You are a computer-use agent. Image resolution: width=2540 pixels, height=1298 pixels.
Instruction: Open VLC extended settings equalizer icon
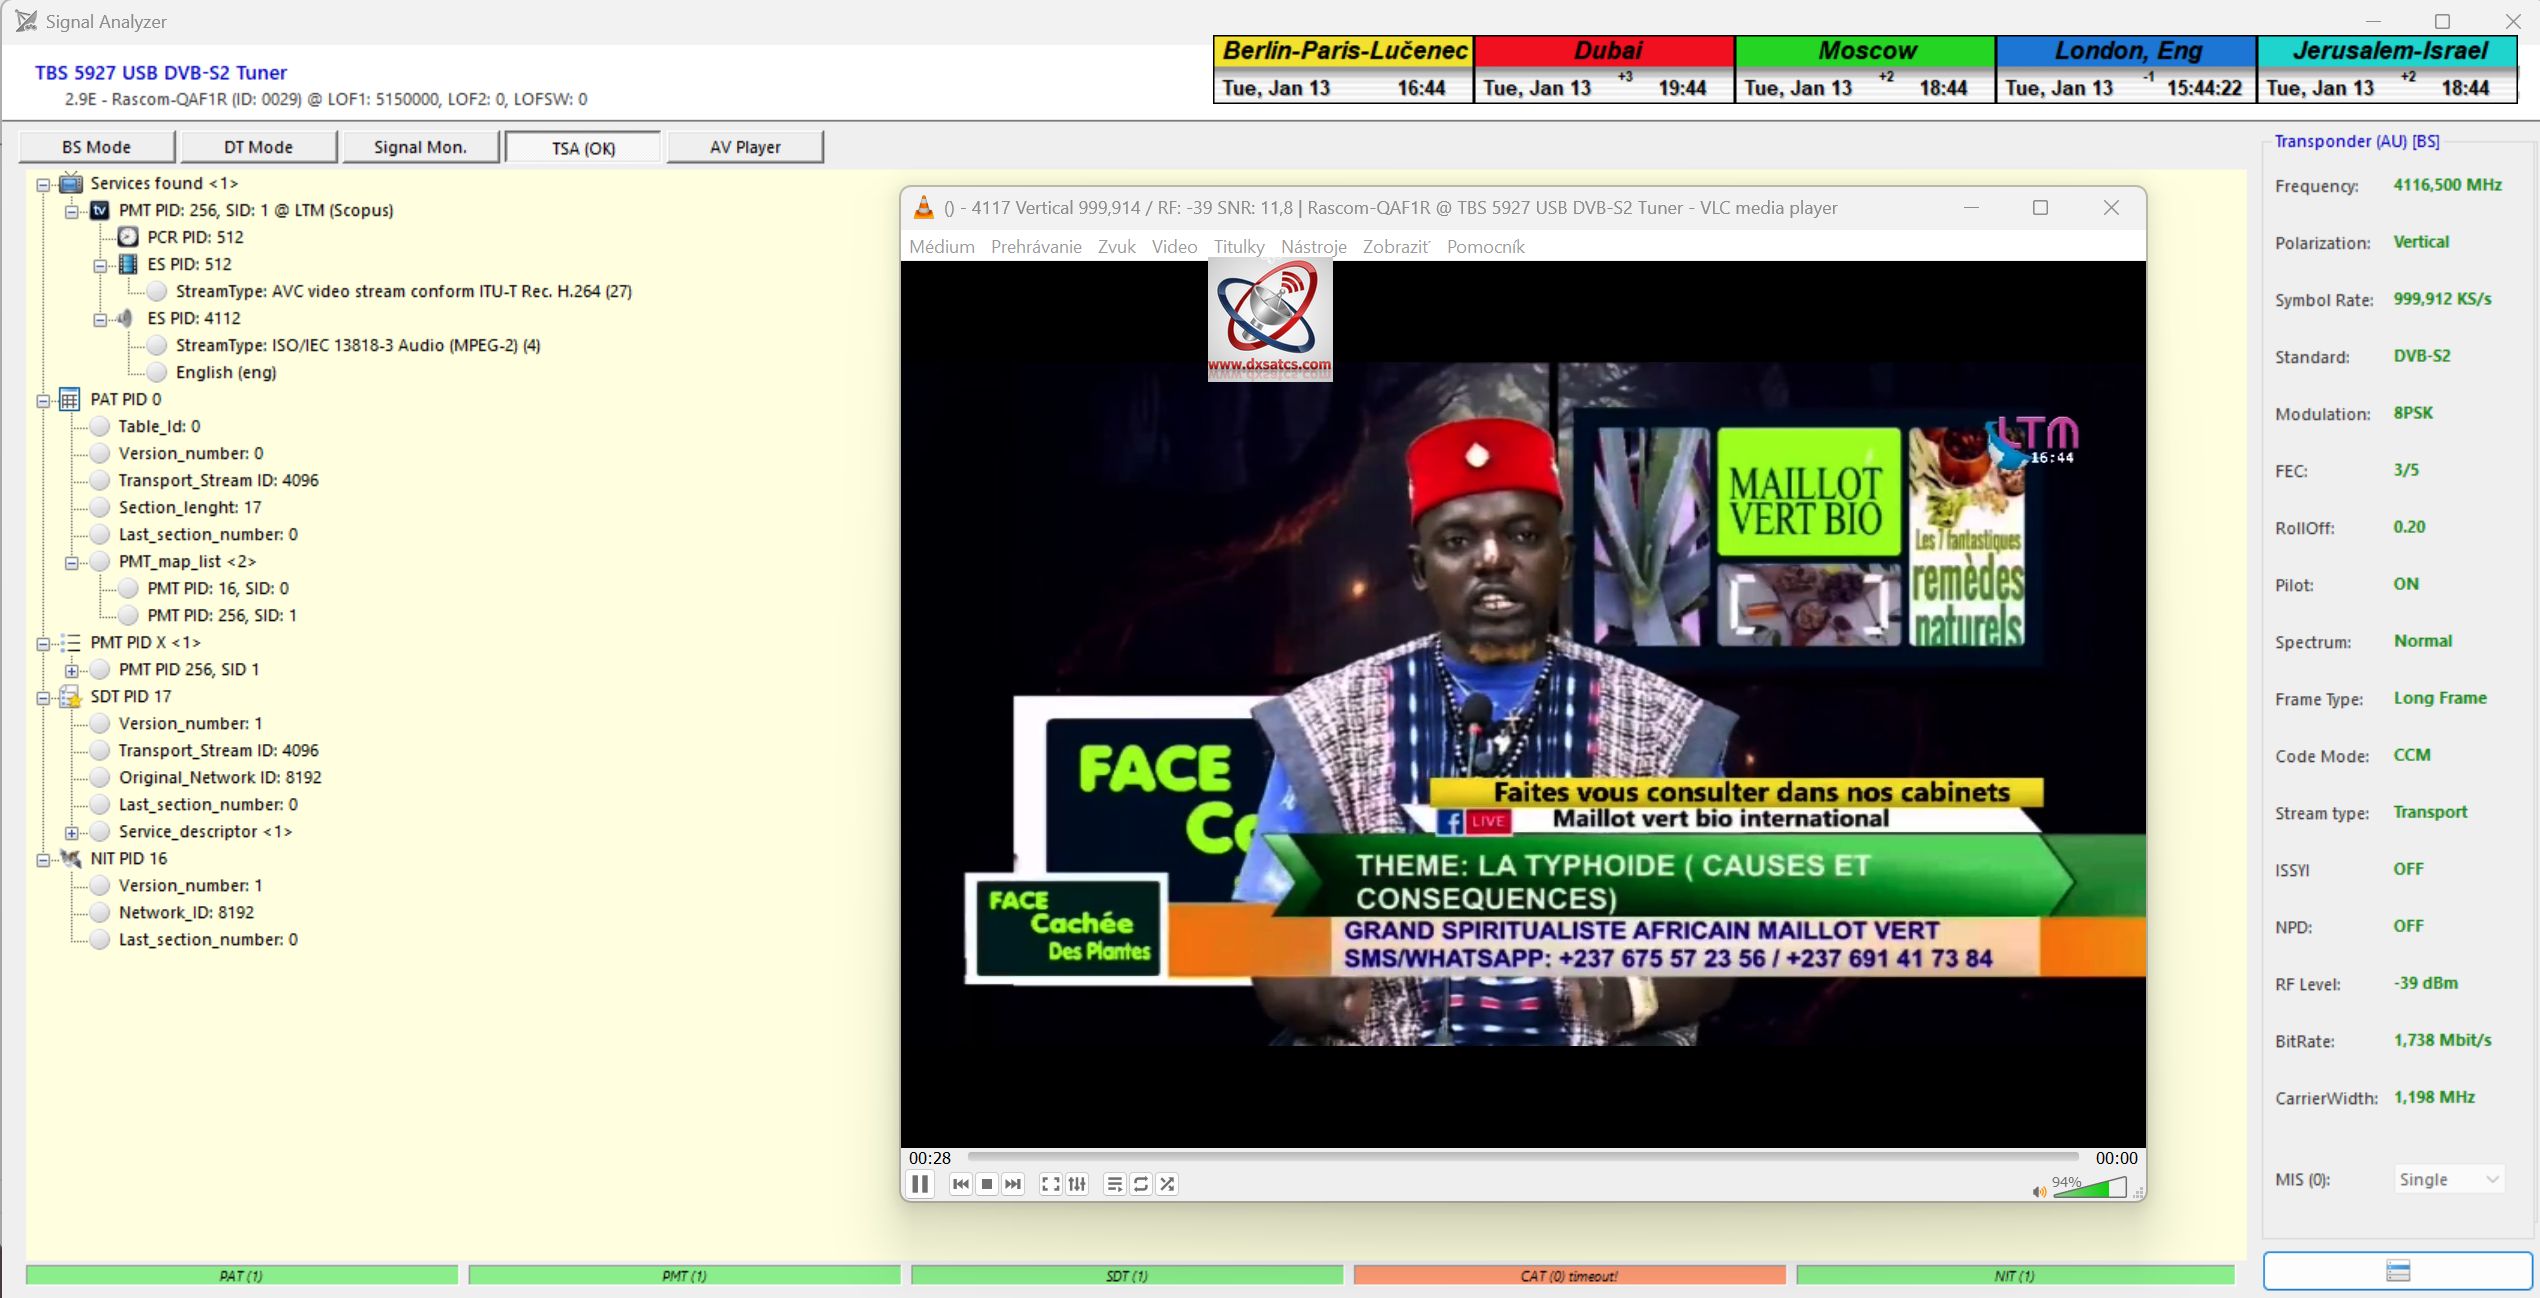point(1077,1184)
